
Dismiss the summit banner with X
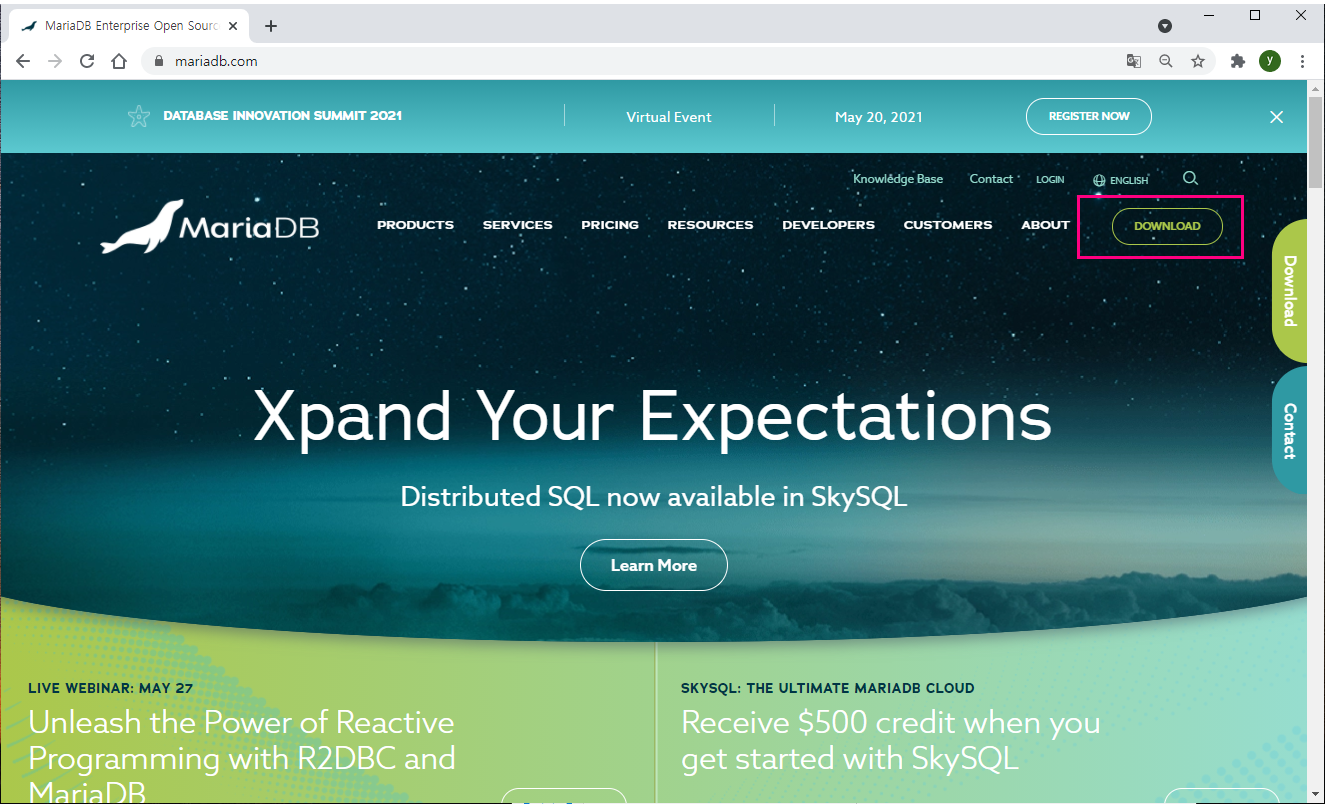tap(1277, 117)
